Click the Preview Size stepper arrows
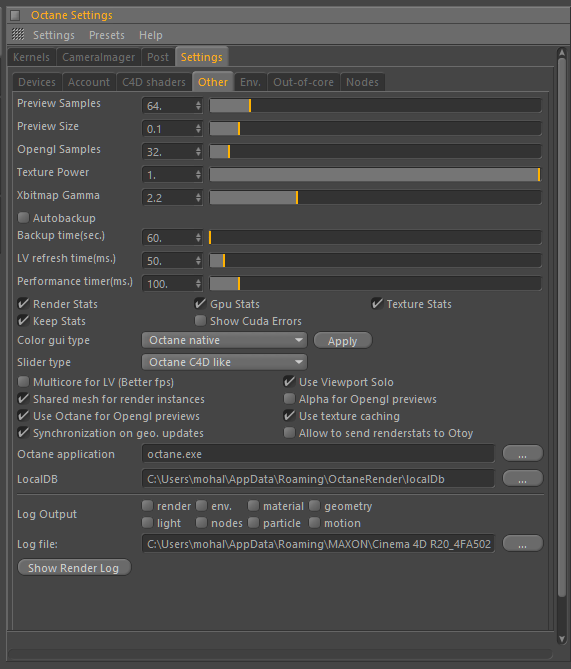The image size is (571, 669). [x=198, y=129]
